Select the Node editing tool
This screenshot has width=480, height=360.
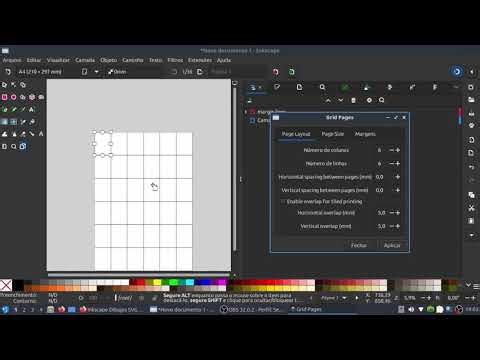[x=14, y=85]
